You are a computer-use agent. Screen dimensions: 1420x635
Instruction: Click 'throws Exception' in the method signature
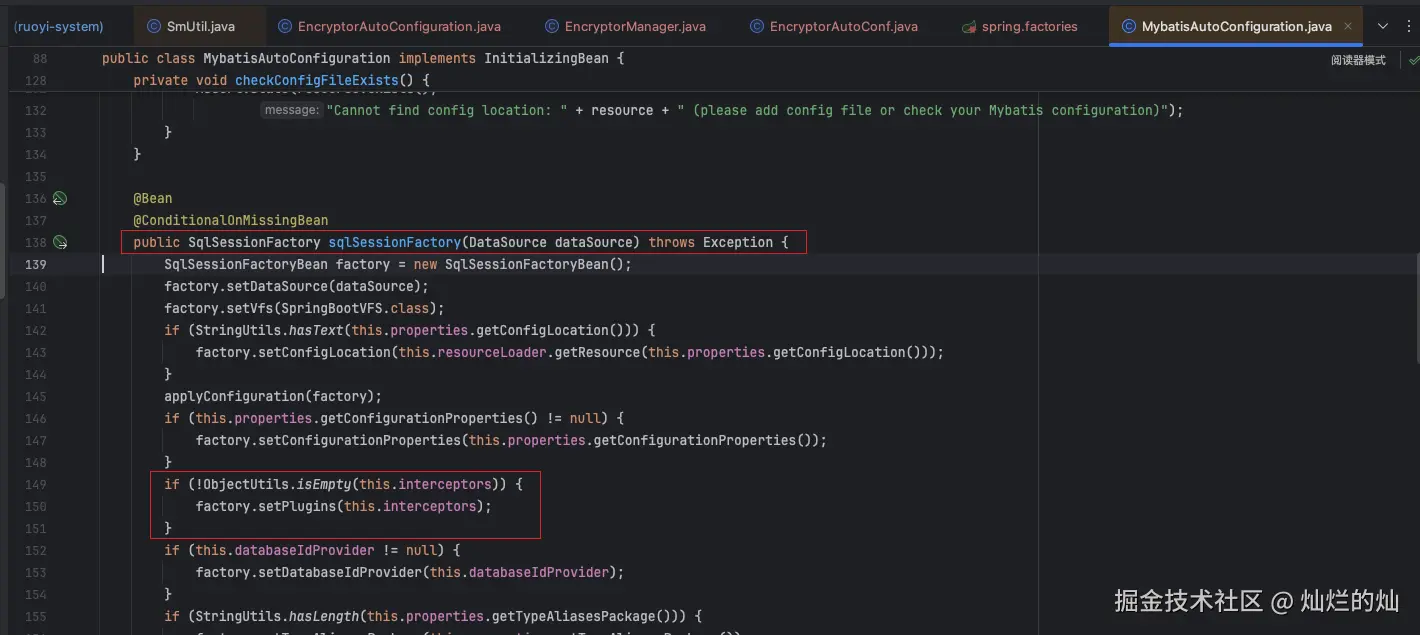(711, 242)
